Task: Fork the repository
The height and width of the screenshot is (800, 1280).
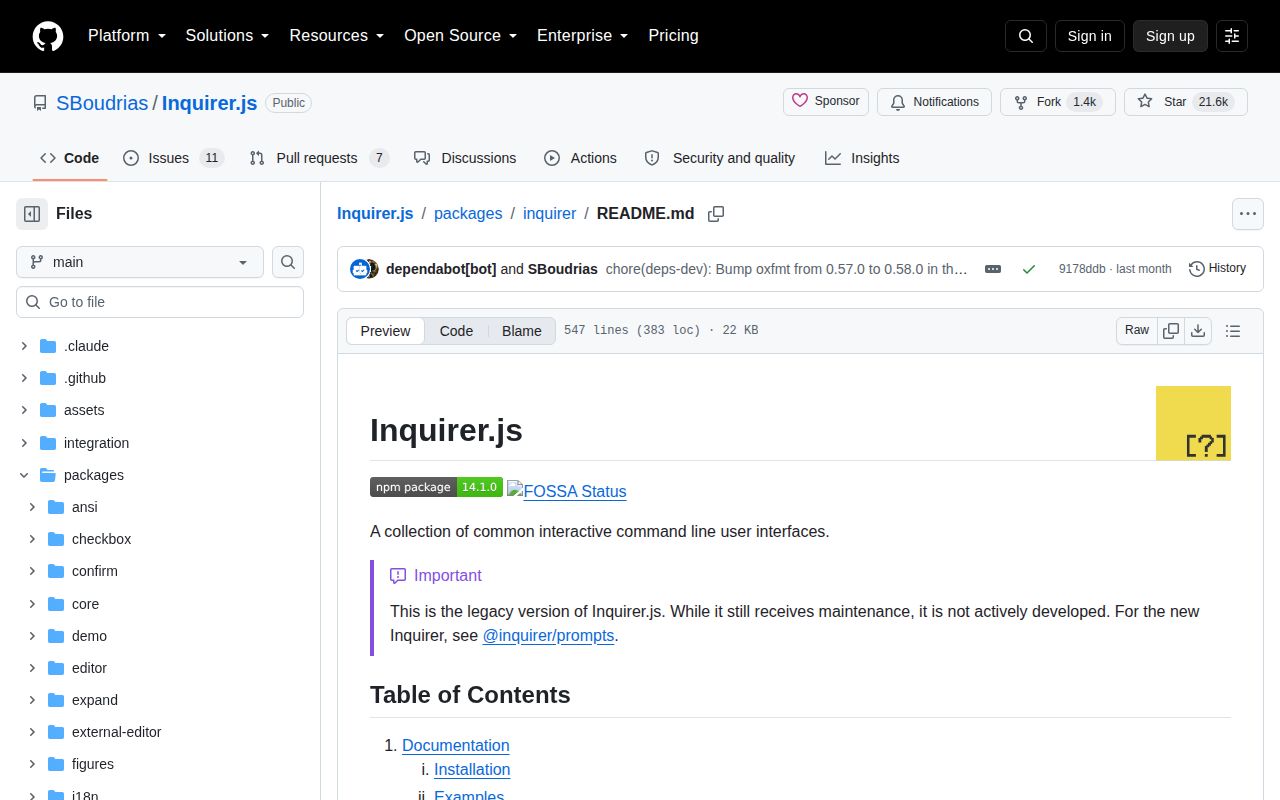Action: [1058, 102]
